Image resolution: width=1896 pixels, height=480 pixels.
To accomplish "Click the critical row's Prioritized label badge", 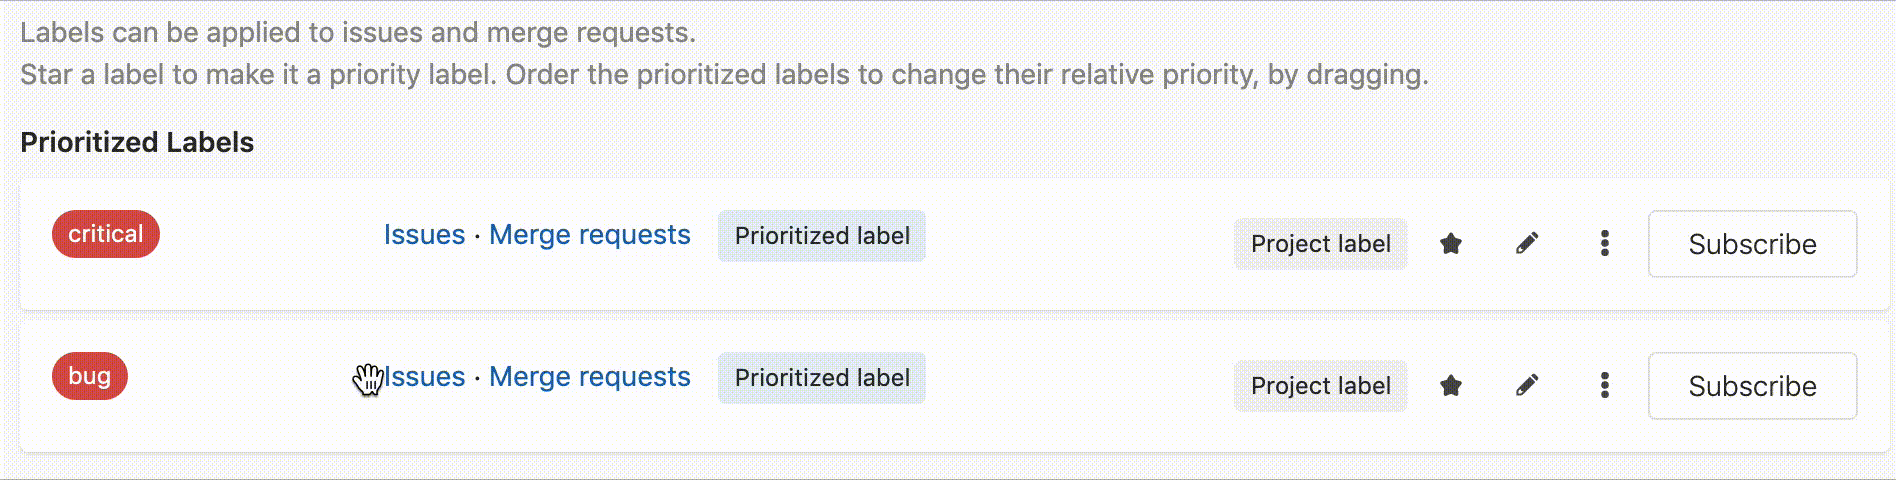I will pos(822,236).
